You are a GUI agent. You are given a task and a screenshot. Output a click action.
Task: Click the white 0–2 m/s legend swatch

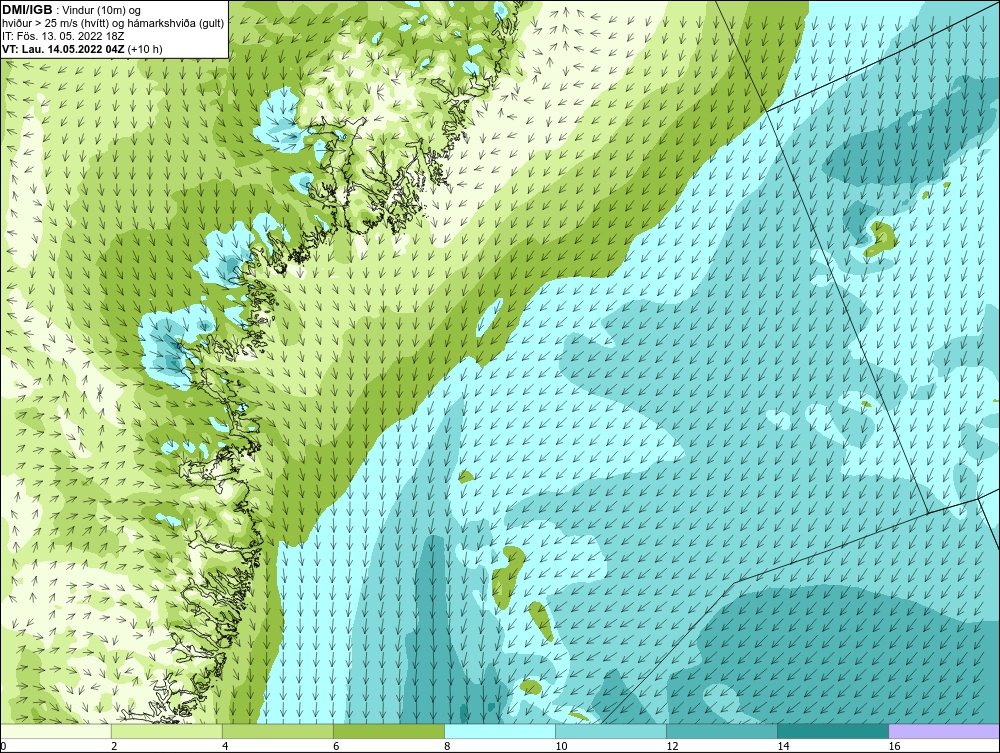tap(55, 731)
